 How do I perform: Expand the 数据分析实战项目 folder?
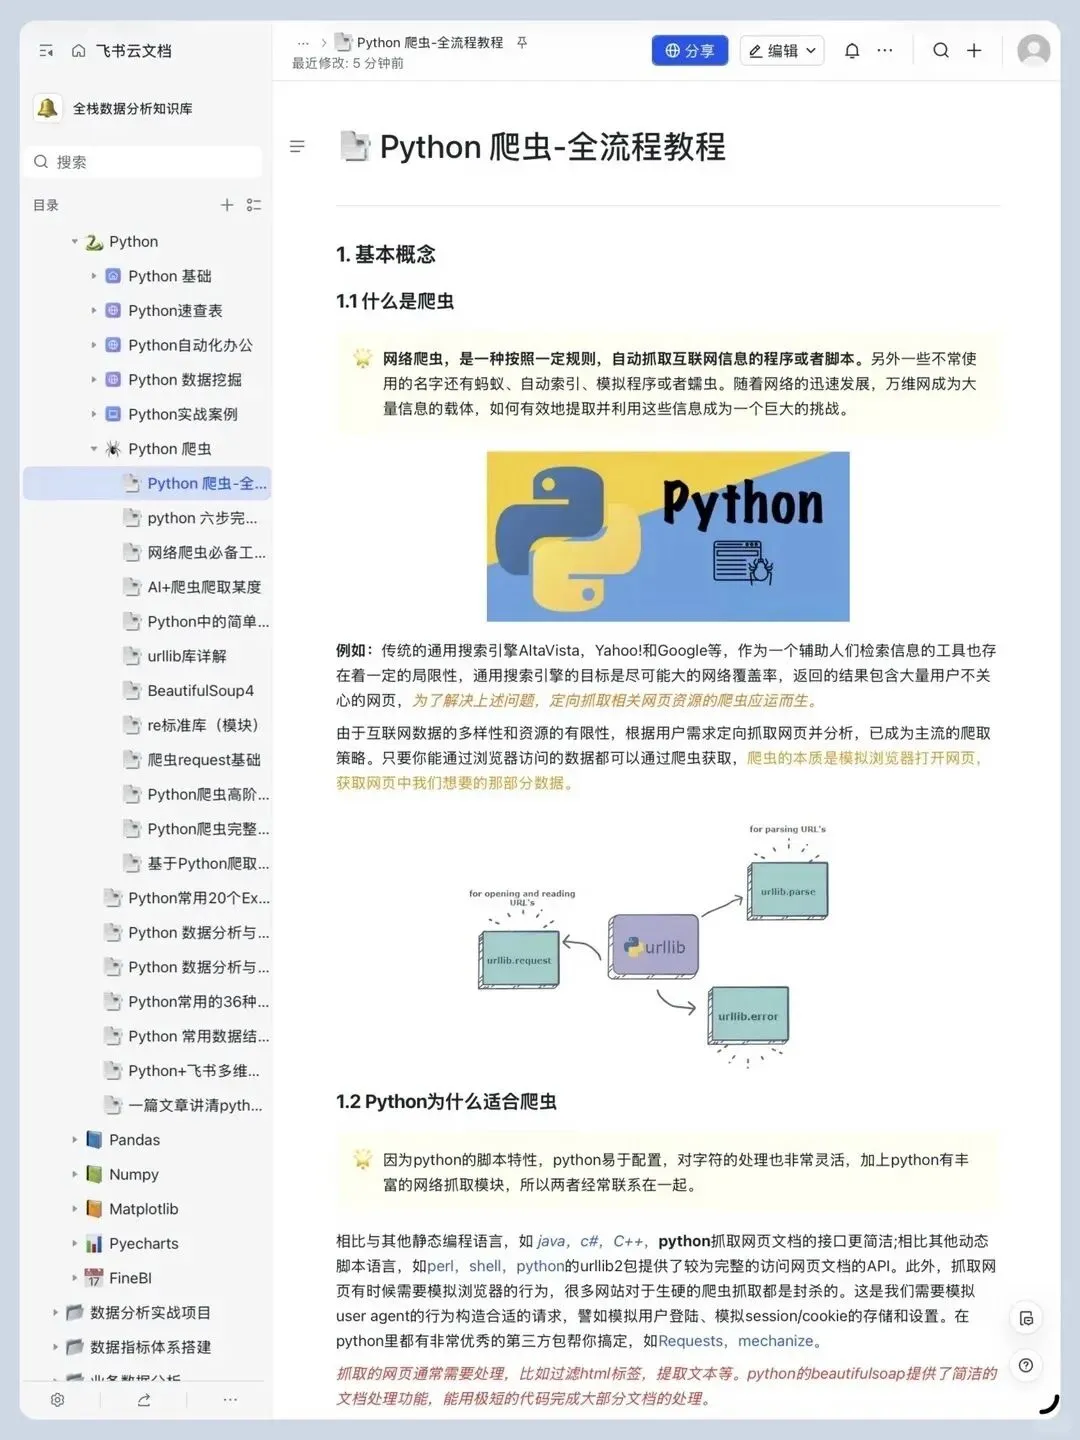pyautogui.click(x=56, y=1313)
